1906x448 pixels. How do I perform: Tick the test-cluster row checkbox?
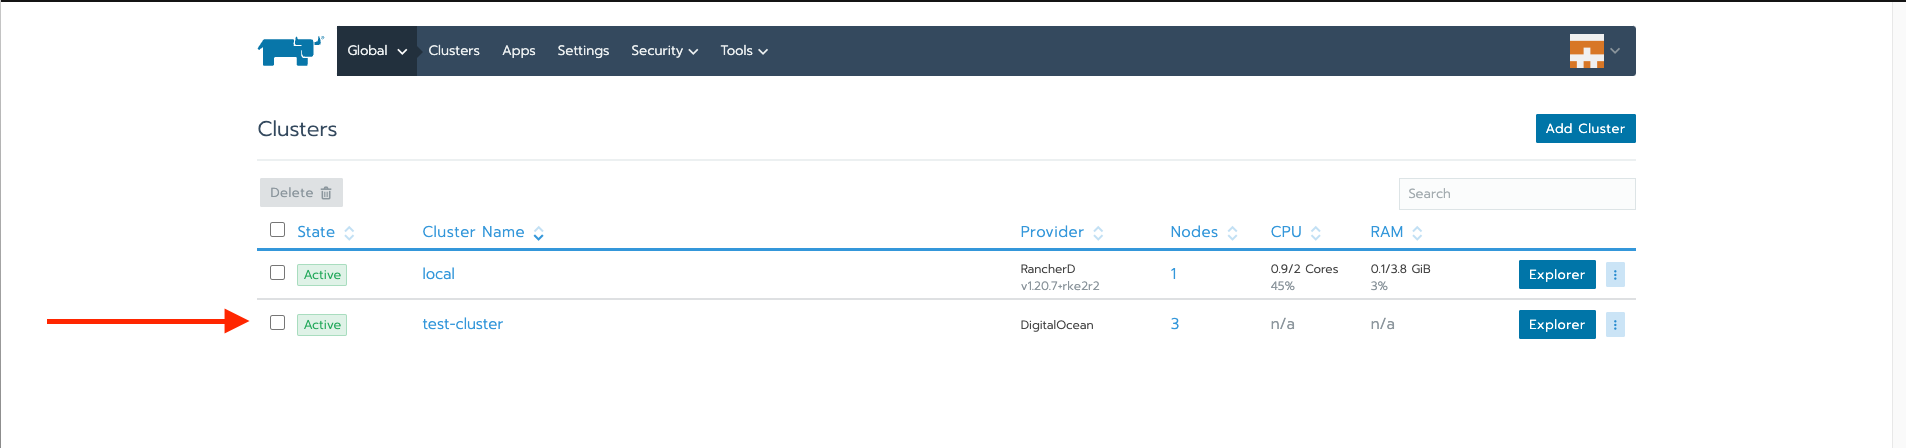click(x=278, y=323)
